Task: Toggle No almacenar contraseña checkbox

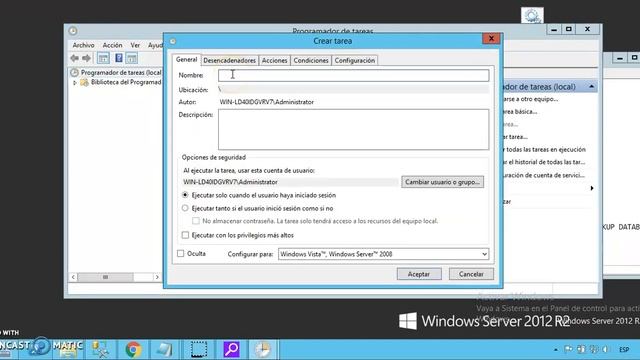Action: pos(196,221)
